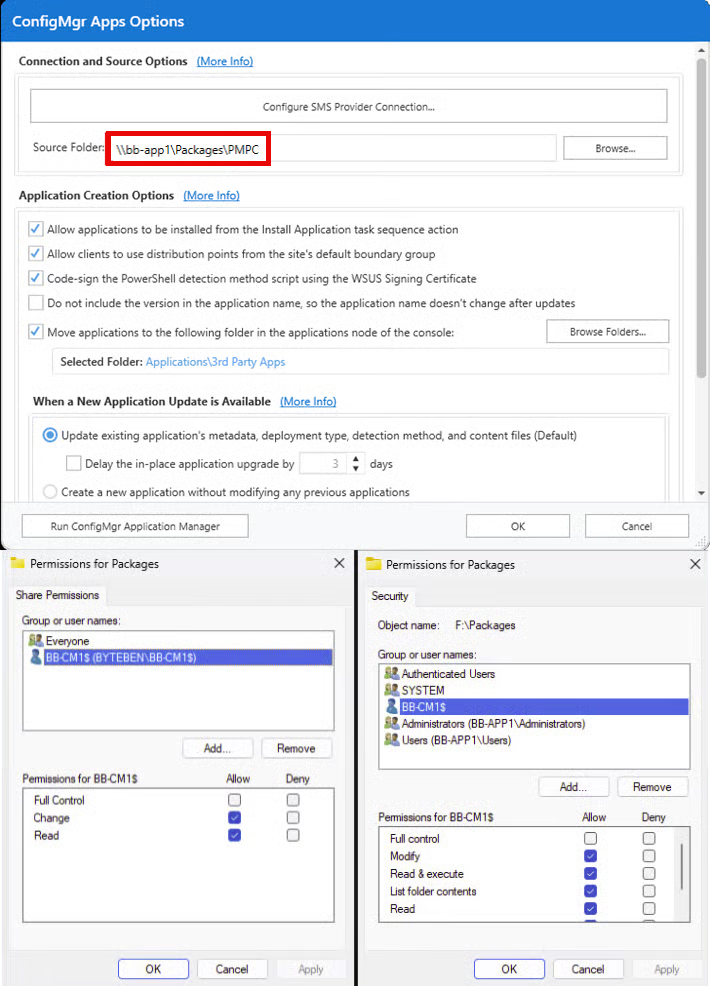Click the Users (BB-APP1\Users) group icon
Viewport: 710px width, 986px height.
pyautogui.click(x=391, y=740)
